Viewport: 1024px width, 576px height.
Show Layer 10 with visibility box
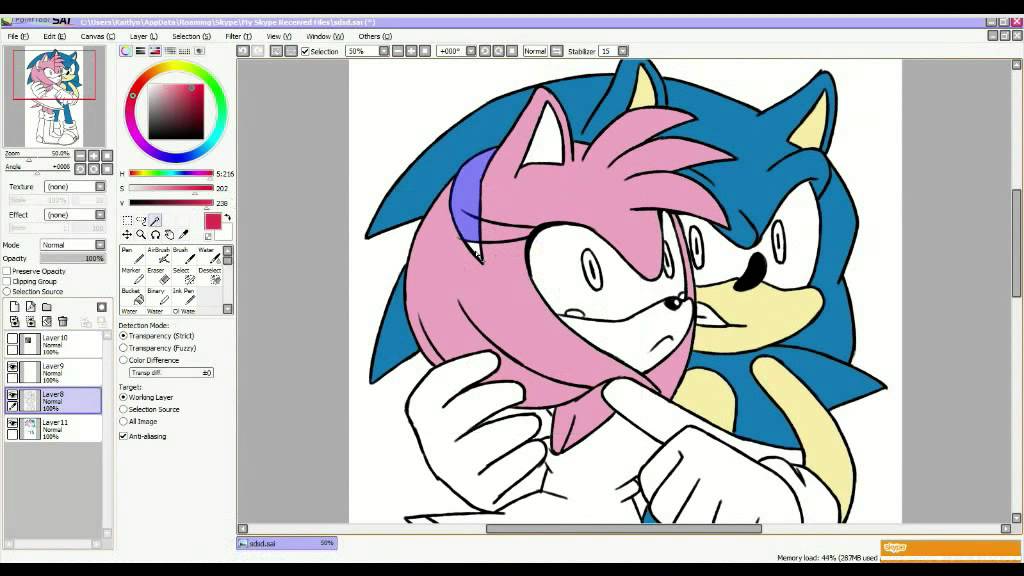[12, 338]
